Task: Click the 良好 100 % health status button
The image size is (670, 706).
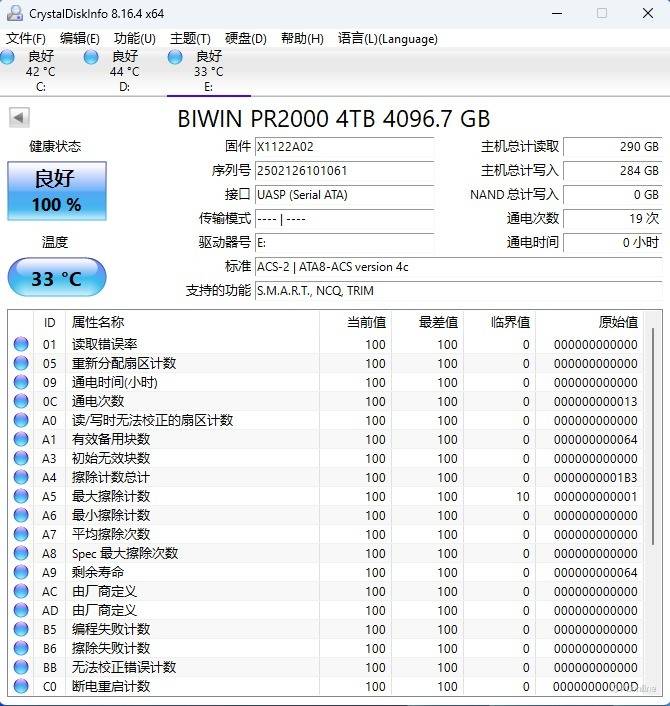Action: pos(56,191)
